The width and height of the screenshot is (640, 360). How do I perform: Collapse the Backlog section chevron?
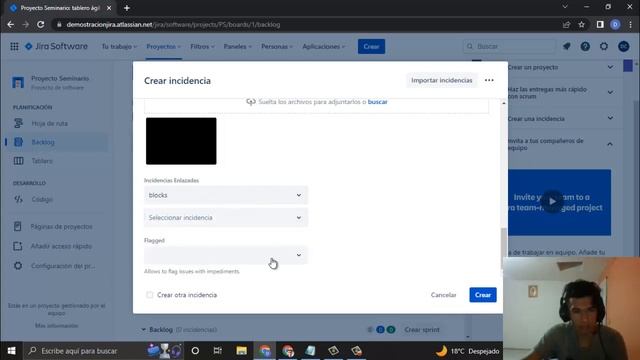pyautogui.click(x=143, y=329)
